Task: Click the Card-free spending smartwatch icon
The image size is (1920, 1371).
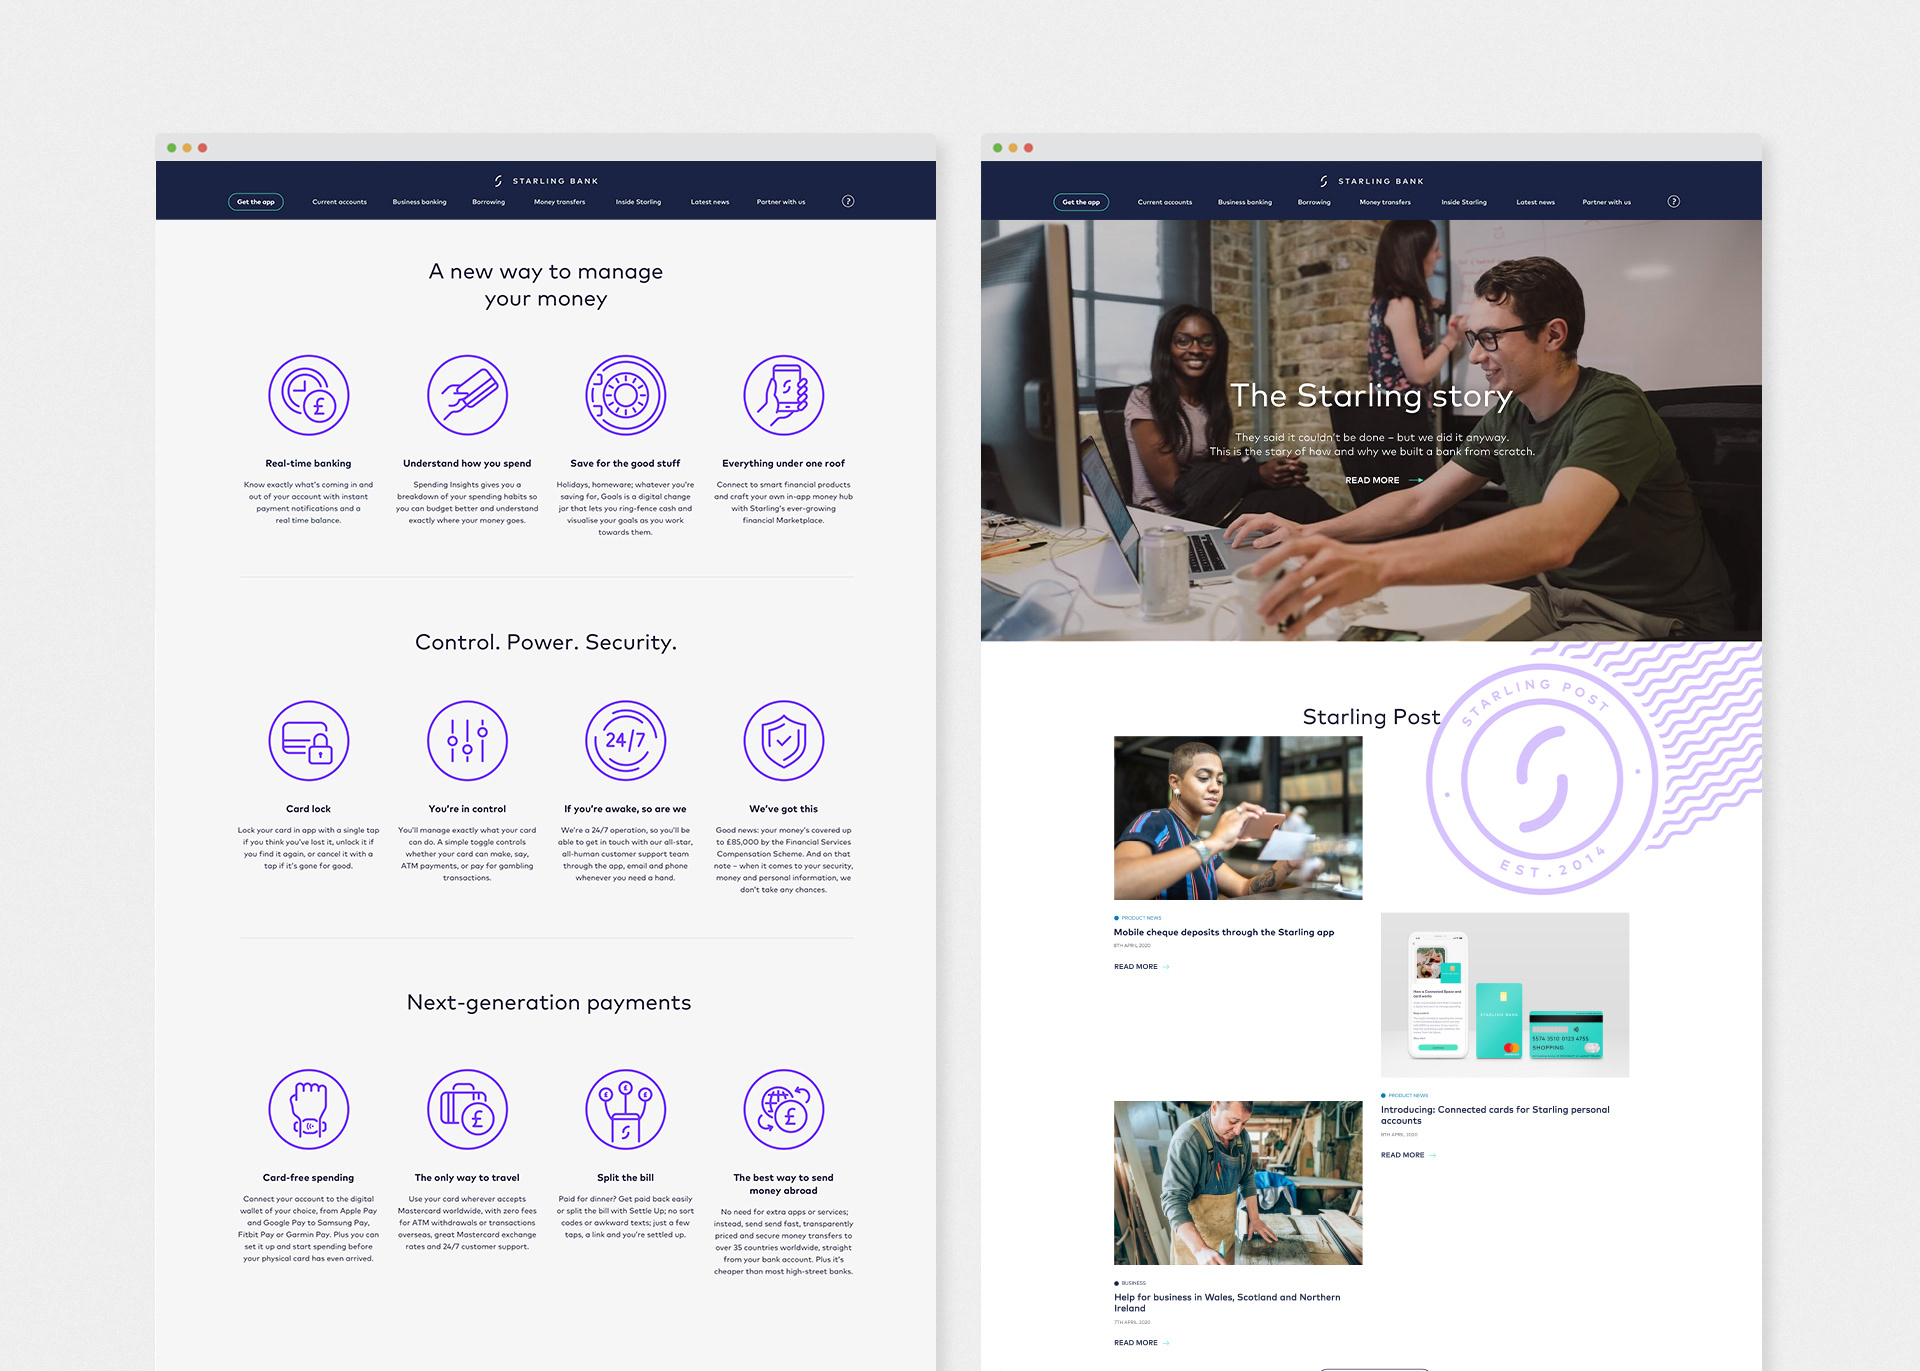Action: 308,1110
